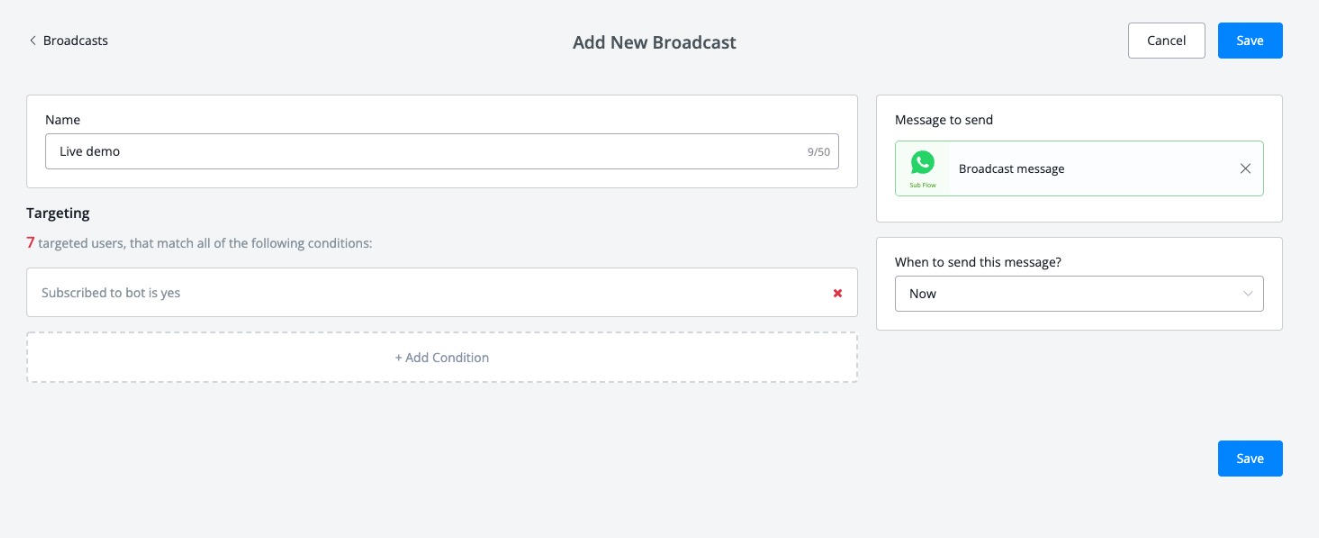
Task: Click the 9/50 character counter
Action: point(818,153)
